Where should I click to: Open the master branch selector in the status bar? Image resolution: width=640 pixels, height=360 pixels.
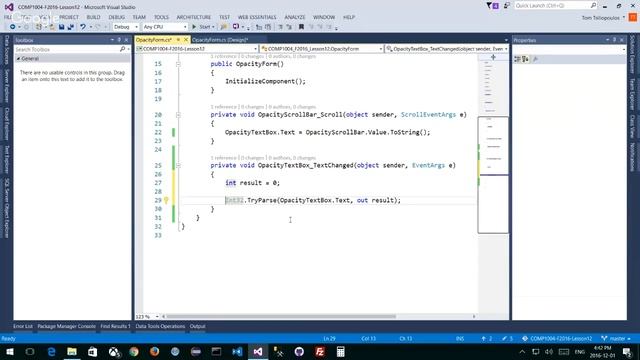[616, 338]
